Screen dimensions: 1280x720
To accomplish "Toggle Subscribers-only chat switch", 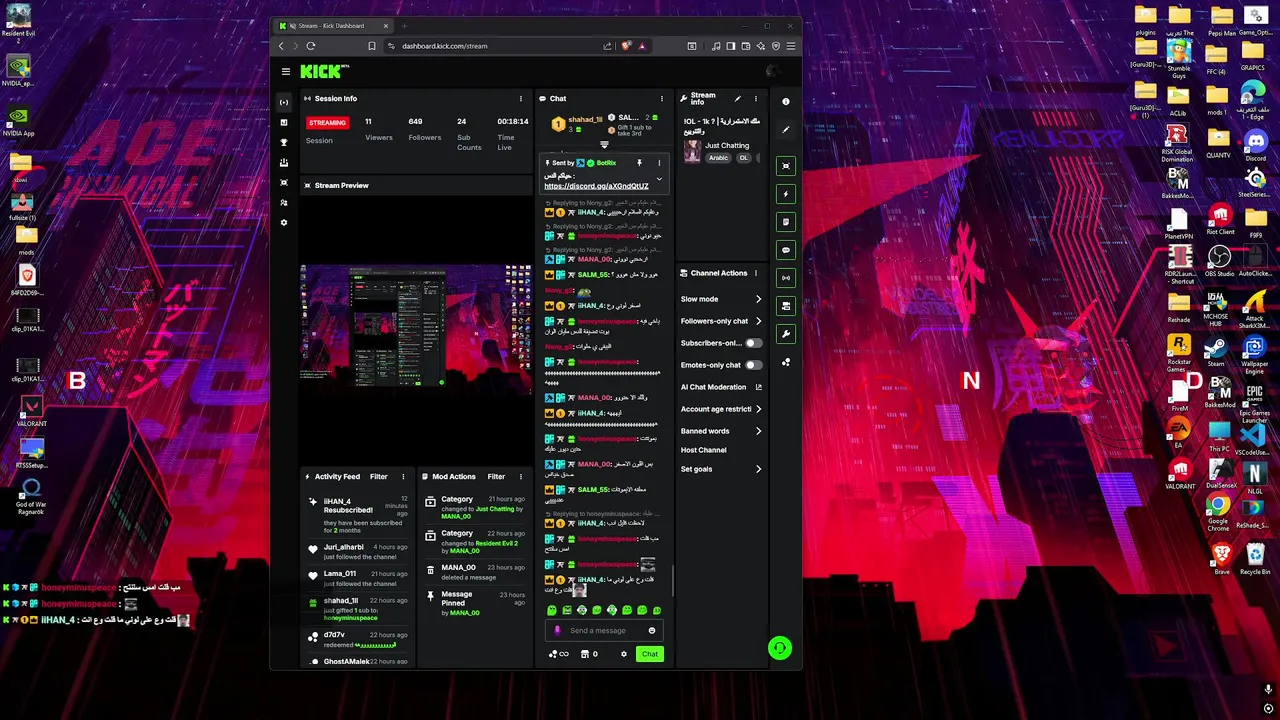I will click(753, 343).
